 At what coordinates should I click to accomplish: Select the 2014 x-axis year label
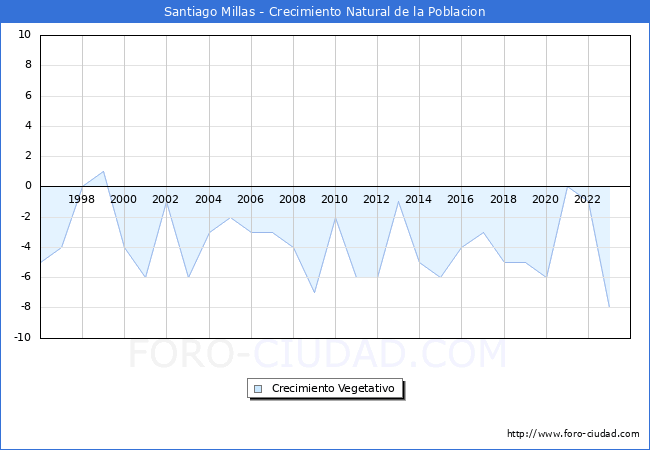[x=418, y=199]
